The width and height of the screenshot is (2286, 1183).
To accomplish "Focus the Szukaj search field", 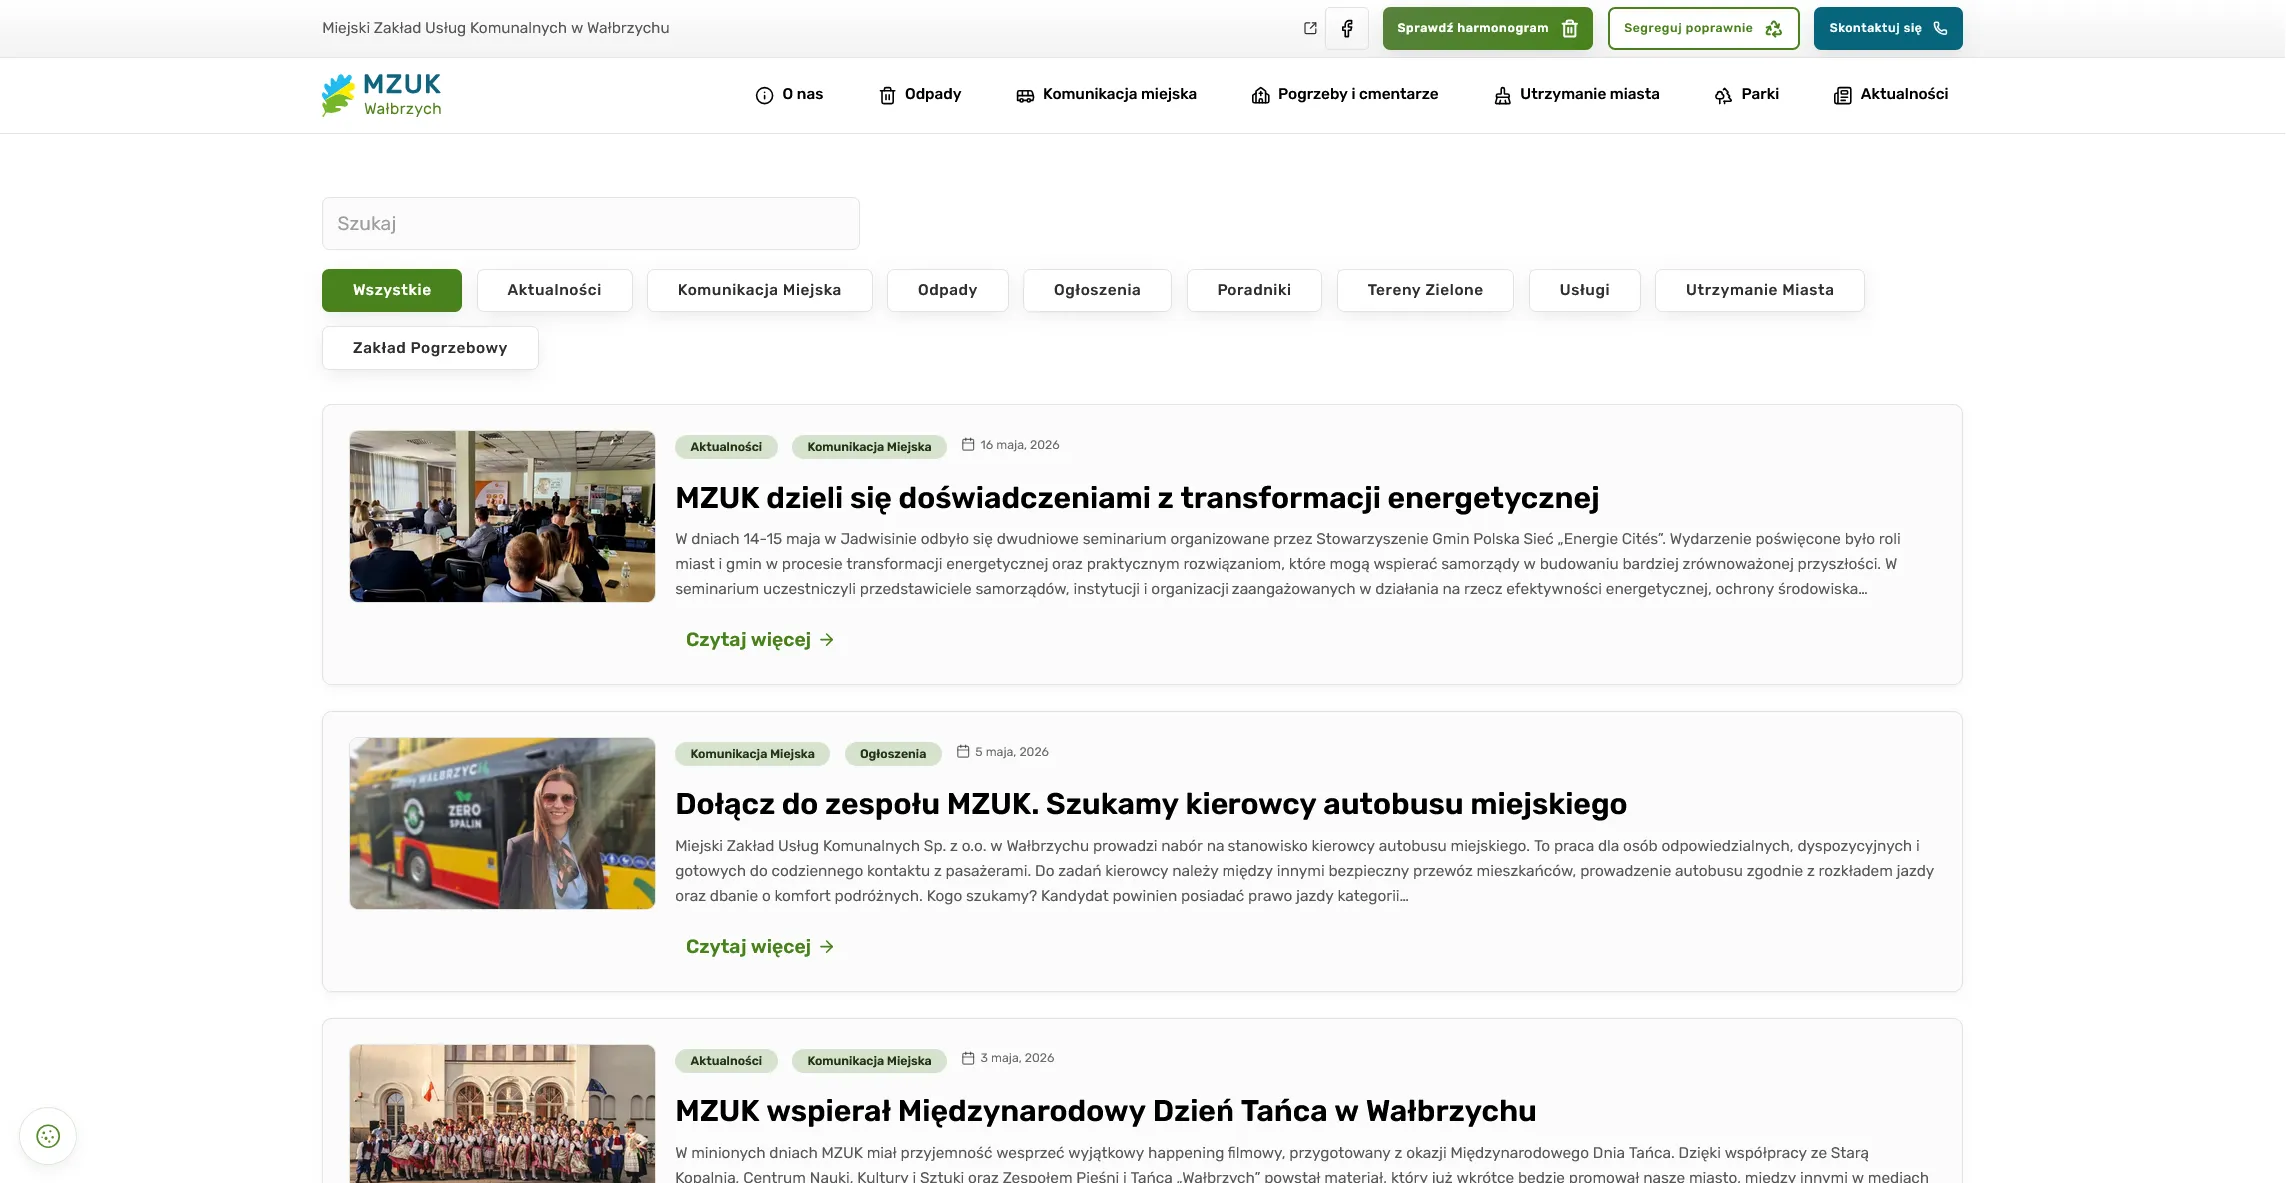I will tap(590, 223).
